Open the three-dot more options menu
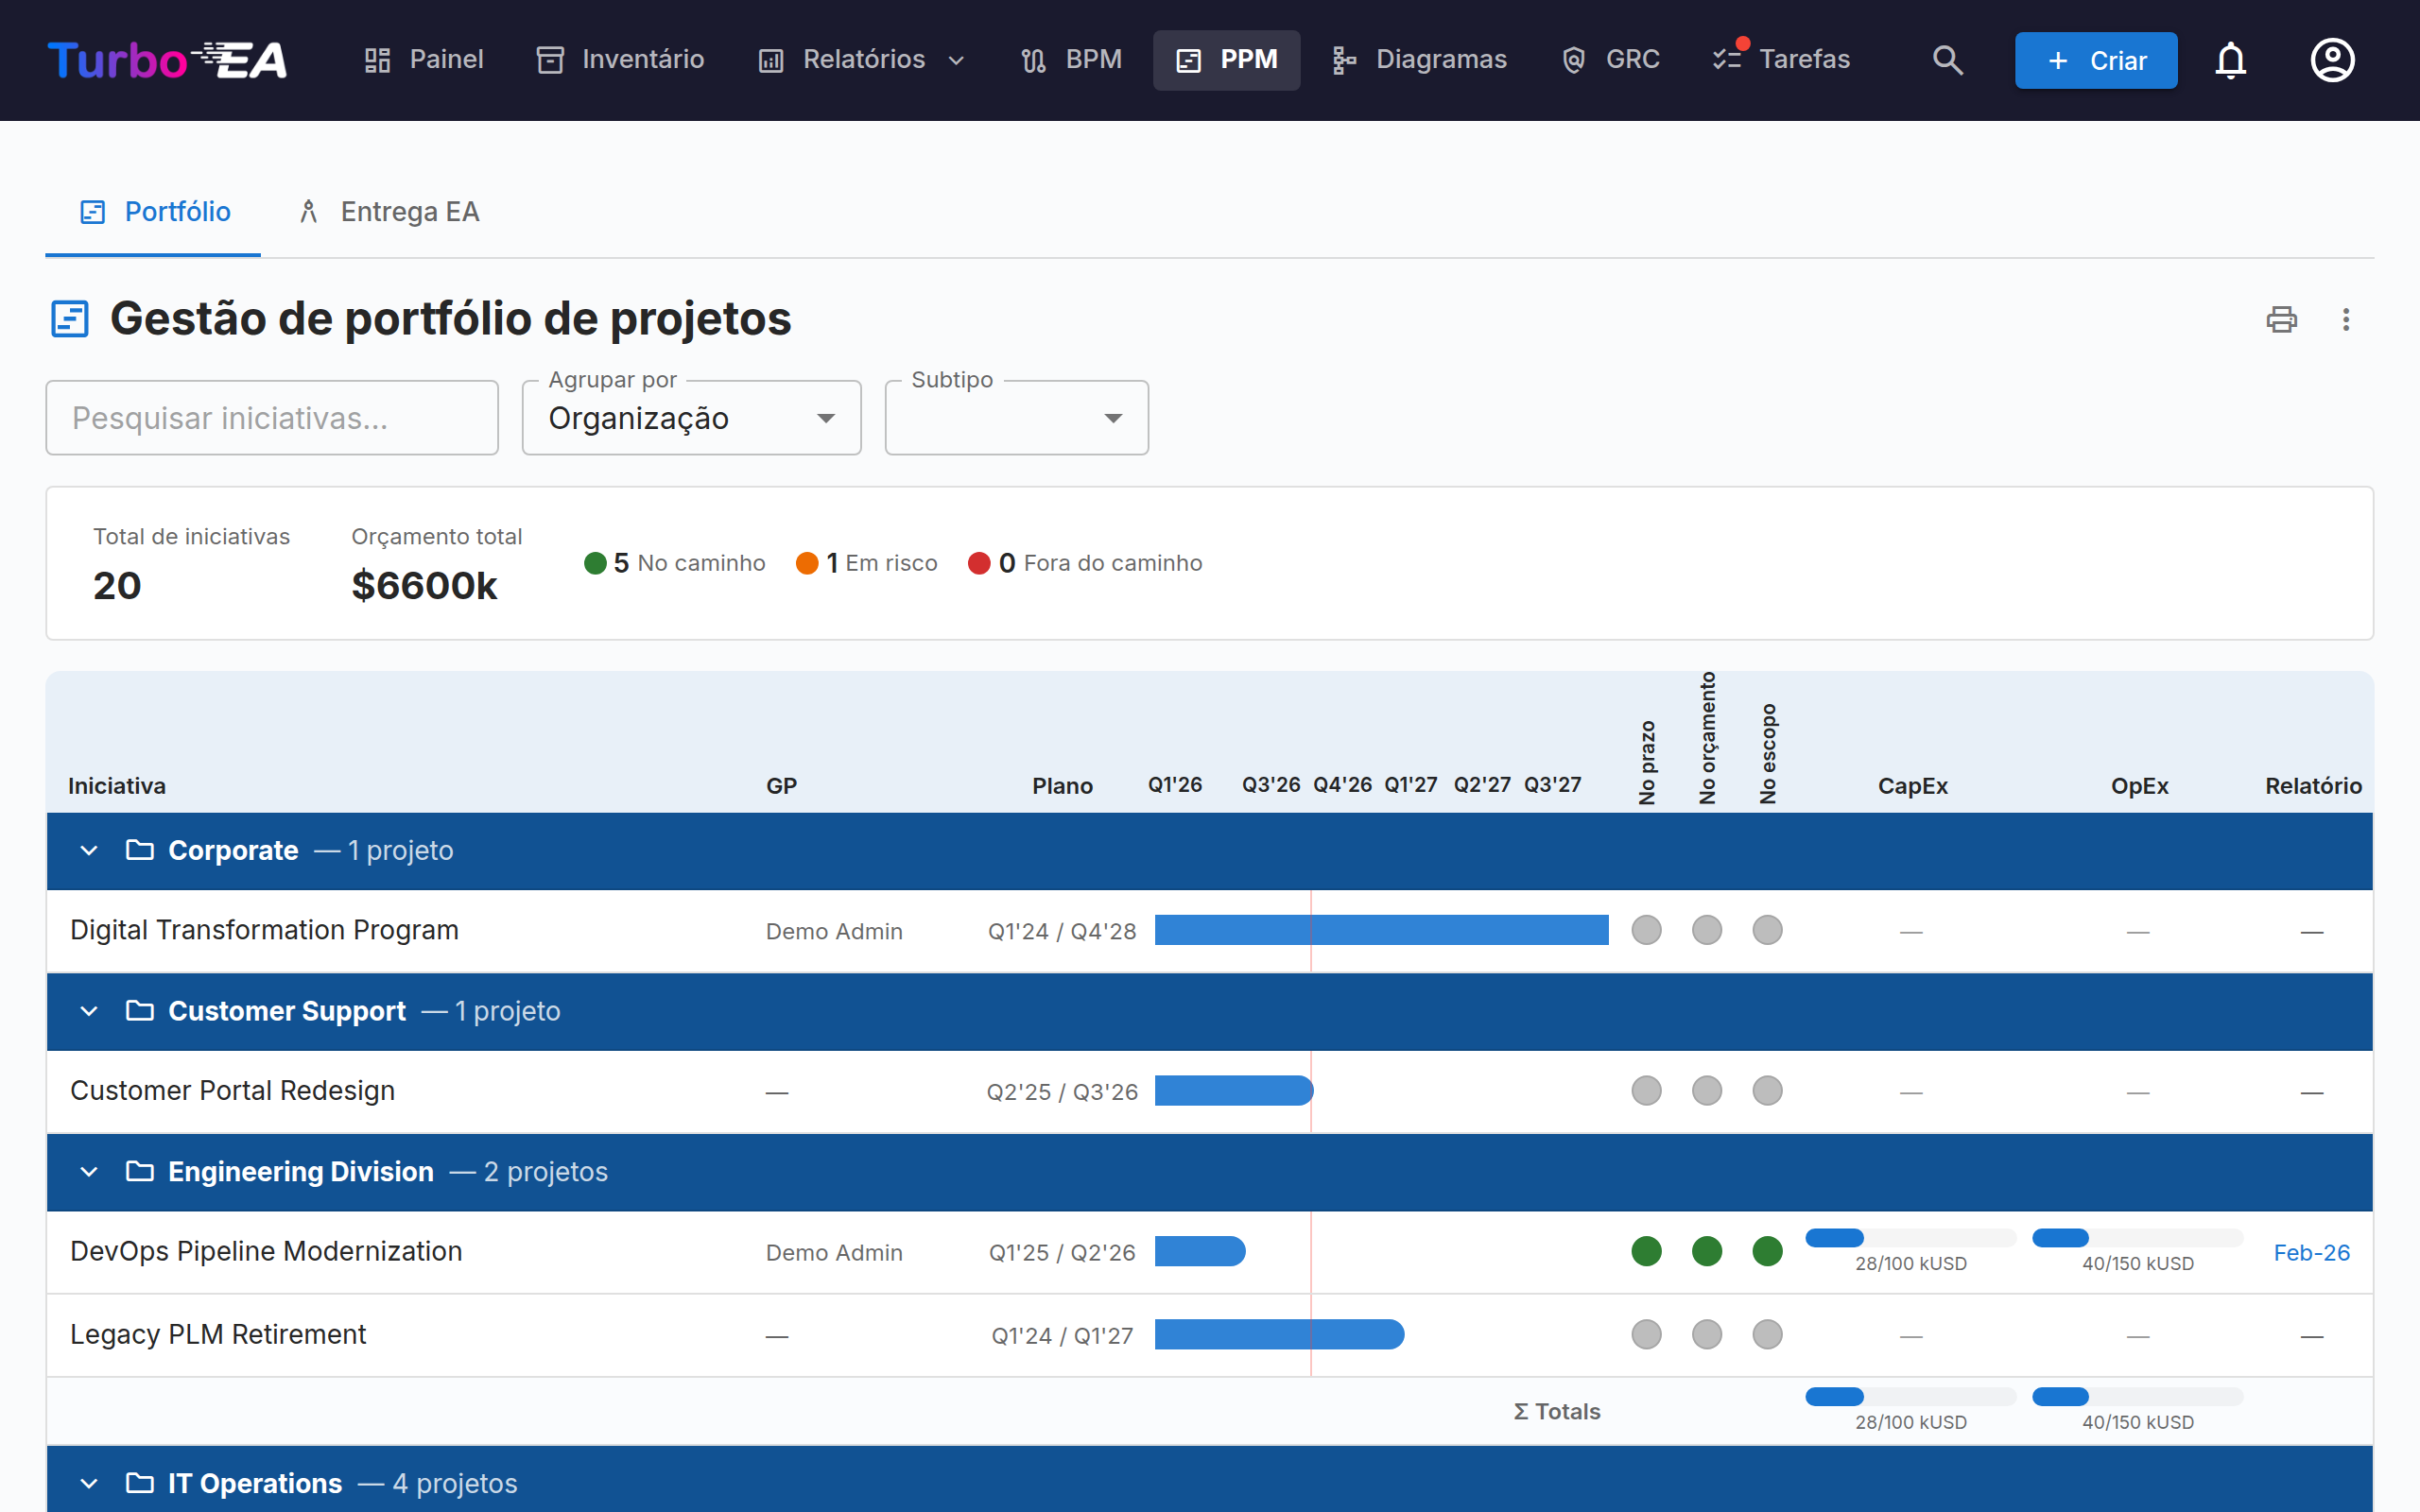Viewport: 2420px width, 1512px height. tap(2346, 319)
